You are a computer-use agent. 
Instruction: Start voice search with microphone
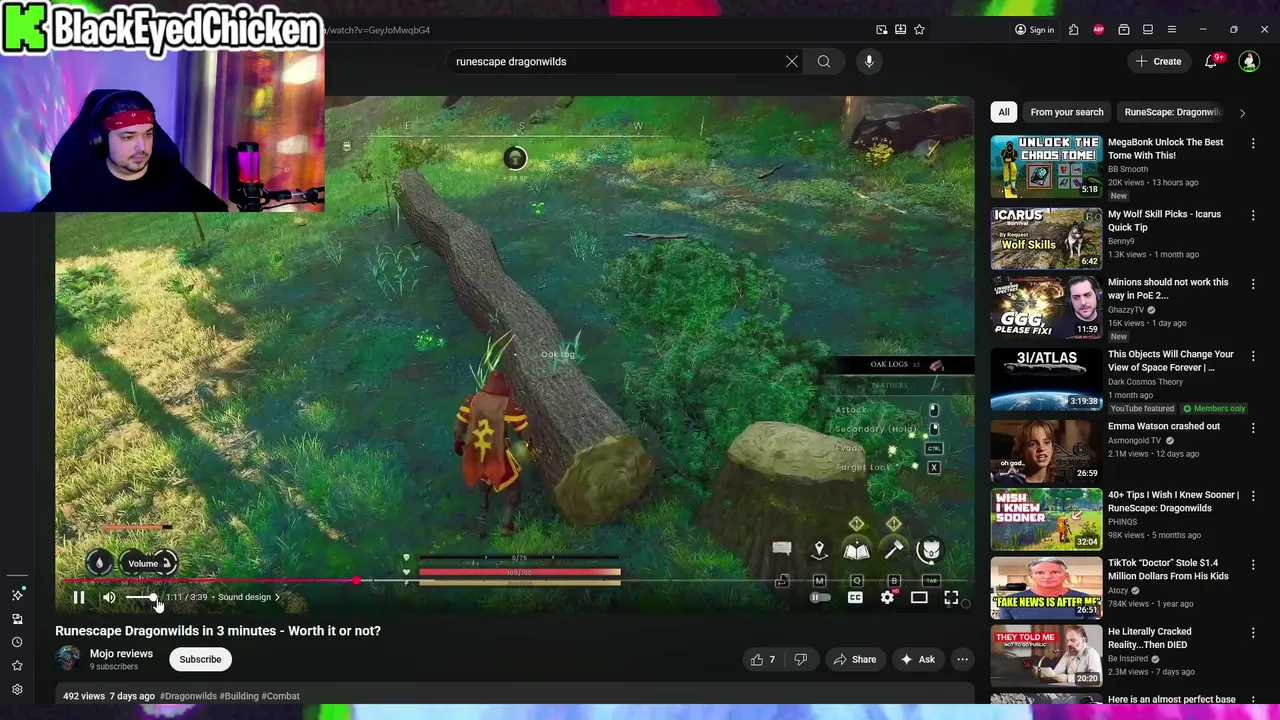(869, 61)
